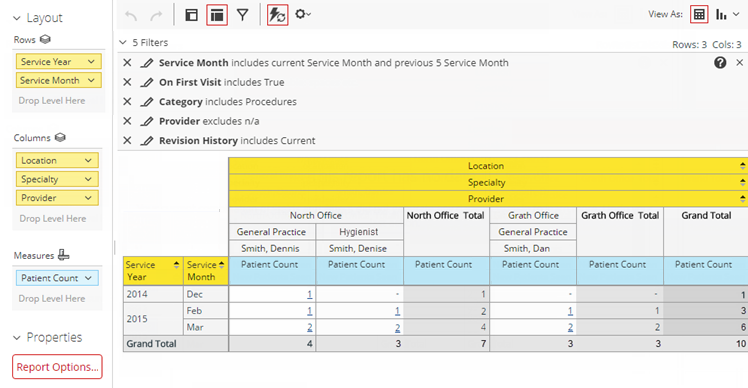Sort by the Specialty header arrows

point(742,182)
